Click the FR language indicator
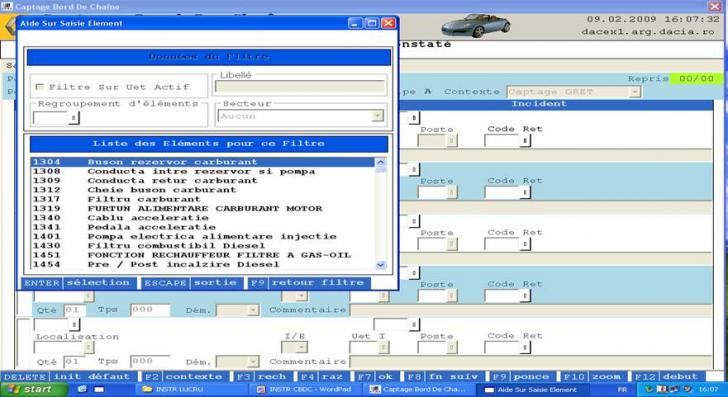The height and width of the screenshot is (397, 728). click(622, 389)
